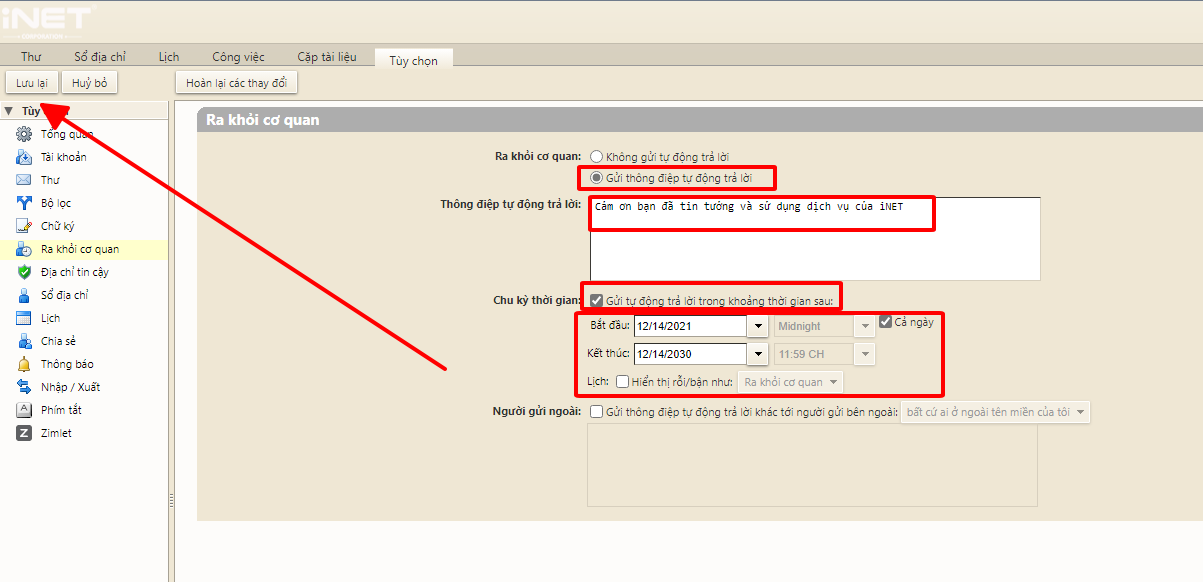This screenshot has height=582, width=1203.
Task: Open the Kết thúc date picker dropdown
Action: tap(758, 354)
